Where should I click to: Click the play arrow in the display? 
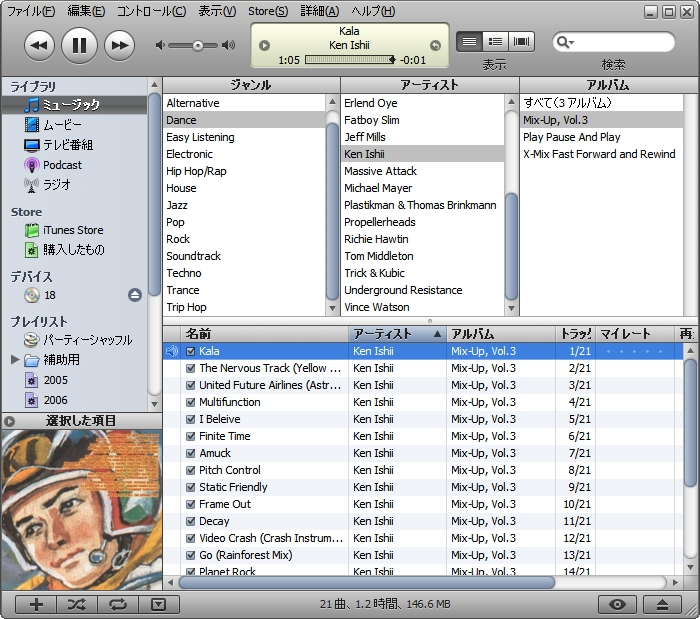tap(264, 45)
